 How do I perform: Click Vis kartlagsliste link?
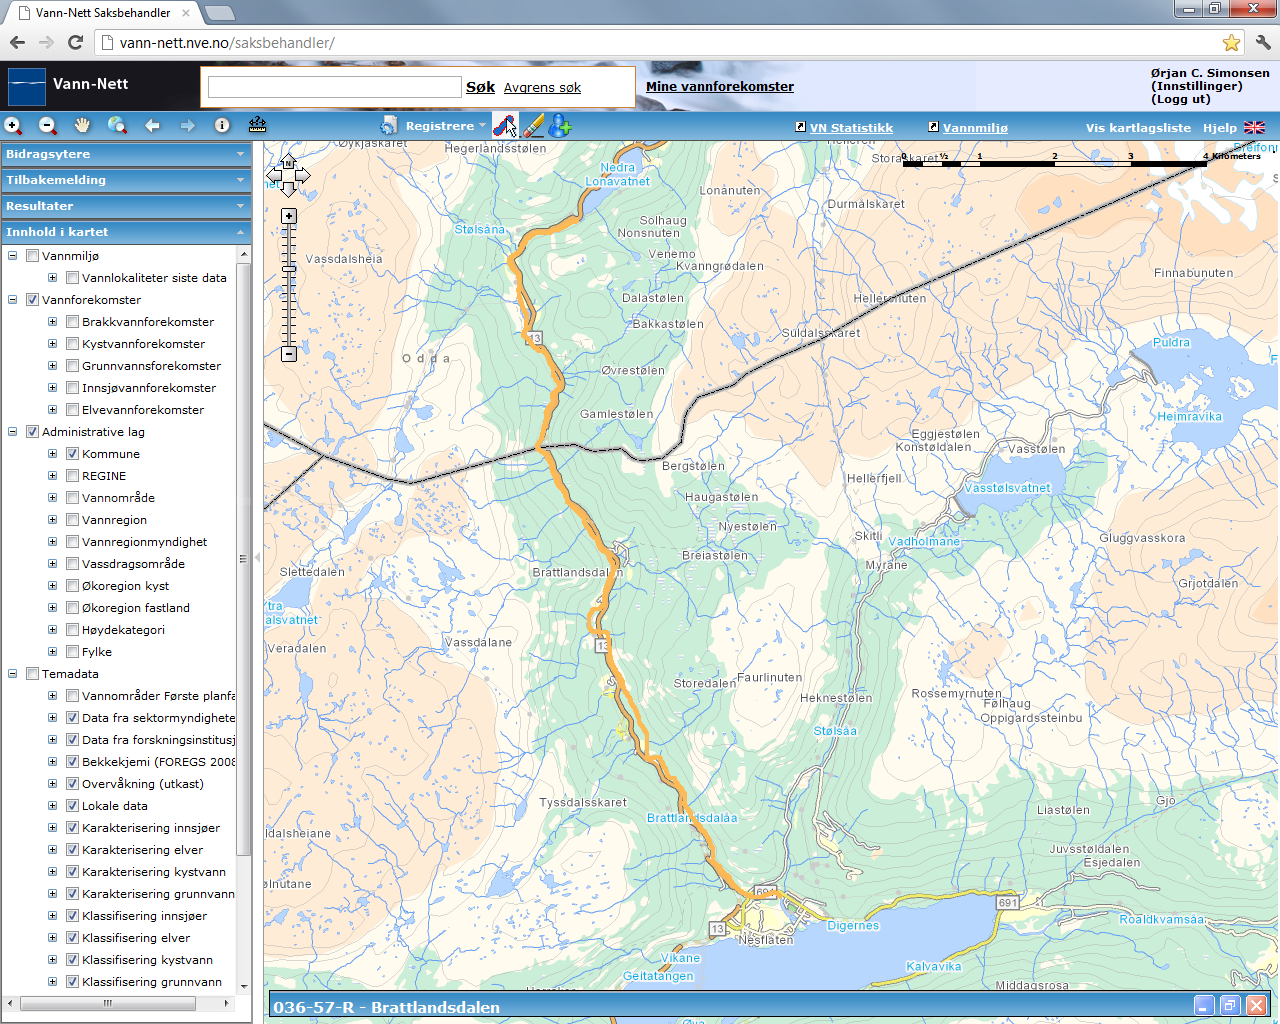1138,128
